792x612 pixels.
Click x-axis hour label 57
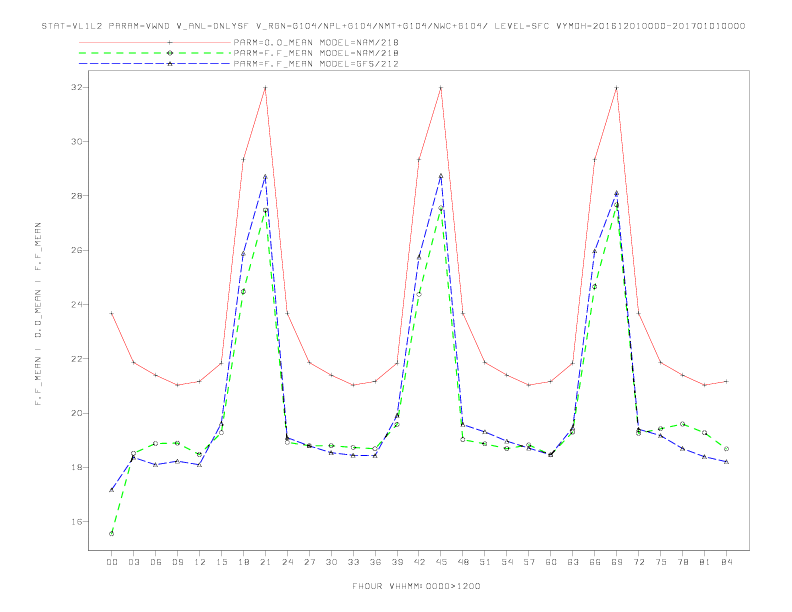[529, 562]
